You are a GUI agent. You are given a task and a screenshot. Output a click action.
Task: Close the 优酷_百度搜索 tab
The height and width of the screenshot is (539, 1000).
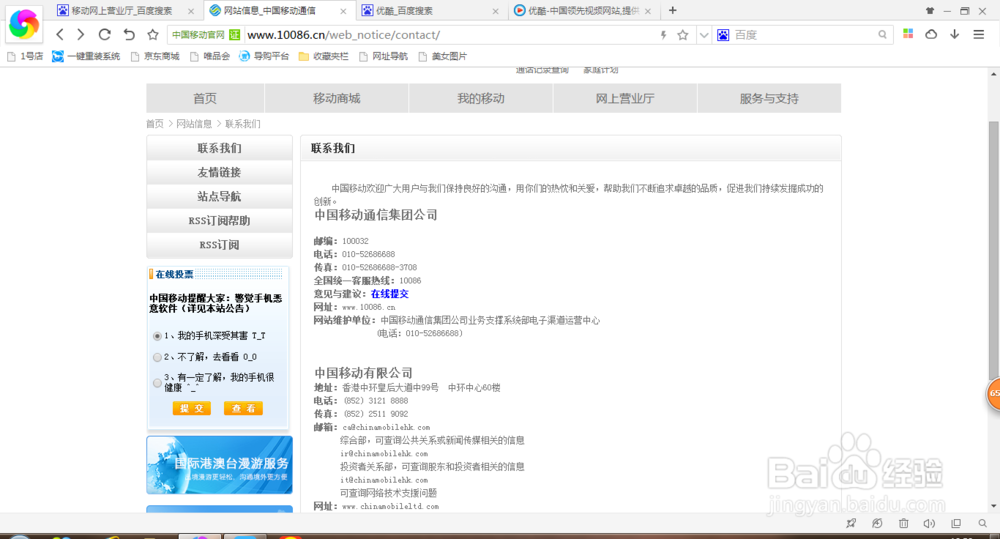pyautogui.click(x=496, y=11)
